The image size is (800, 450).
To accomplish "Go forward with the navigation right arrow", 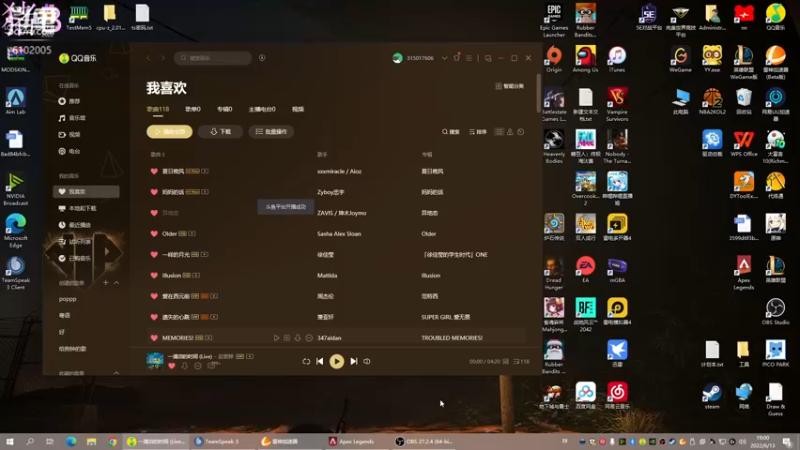I will pos(163,58).
